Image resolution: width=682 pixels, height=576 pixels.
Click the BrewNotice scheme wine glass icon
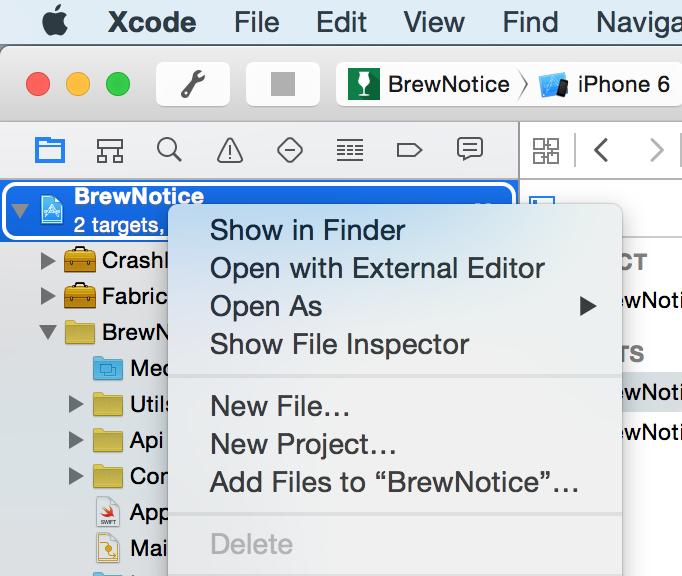(364, 84)
